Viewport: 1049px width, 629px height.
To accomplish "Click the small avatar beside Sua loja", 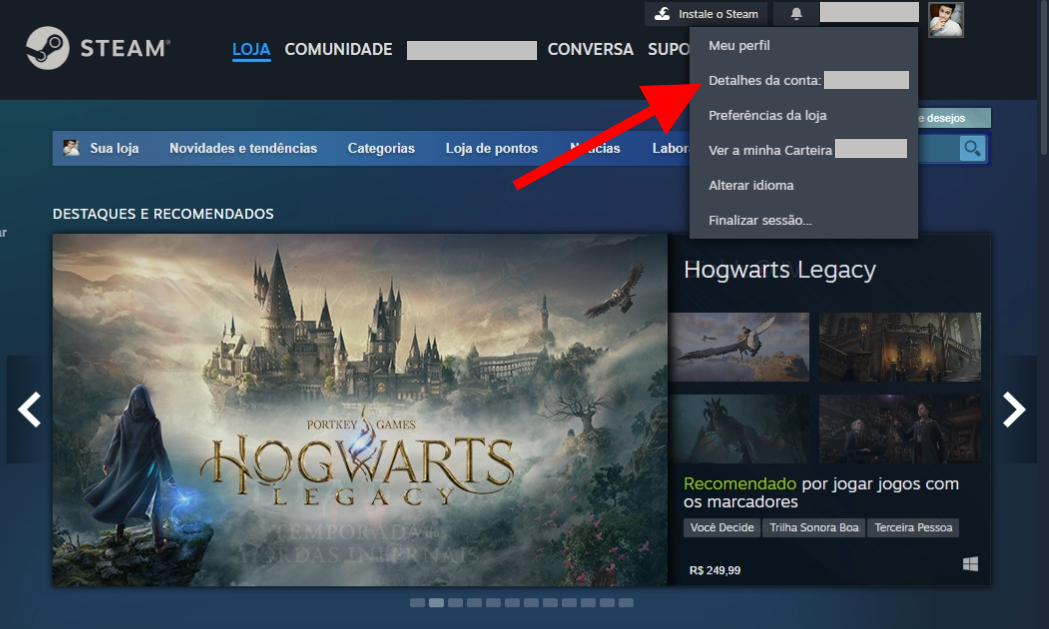I will click(x=71, y=148).
